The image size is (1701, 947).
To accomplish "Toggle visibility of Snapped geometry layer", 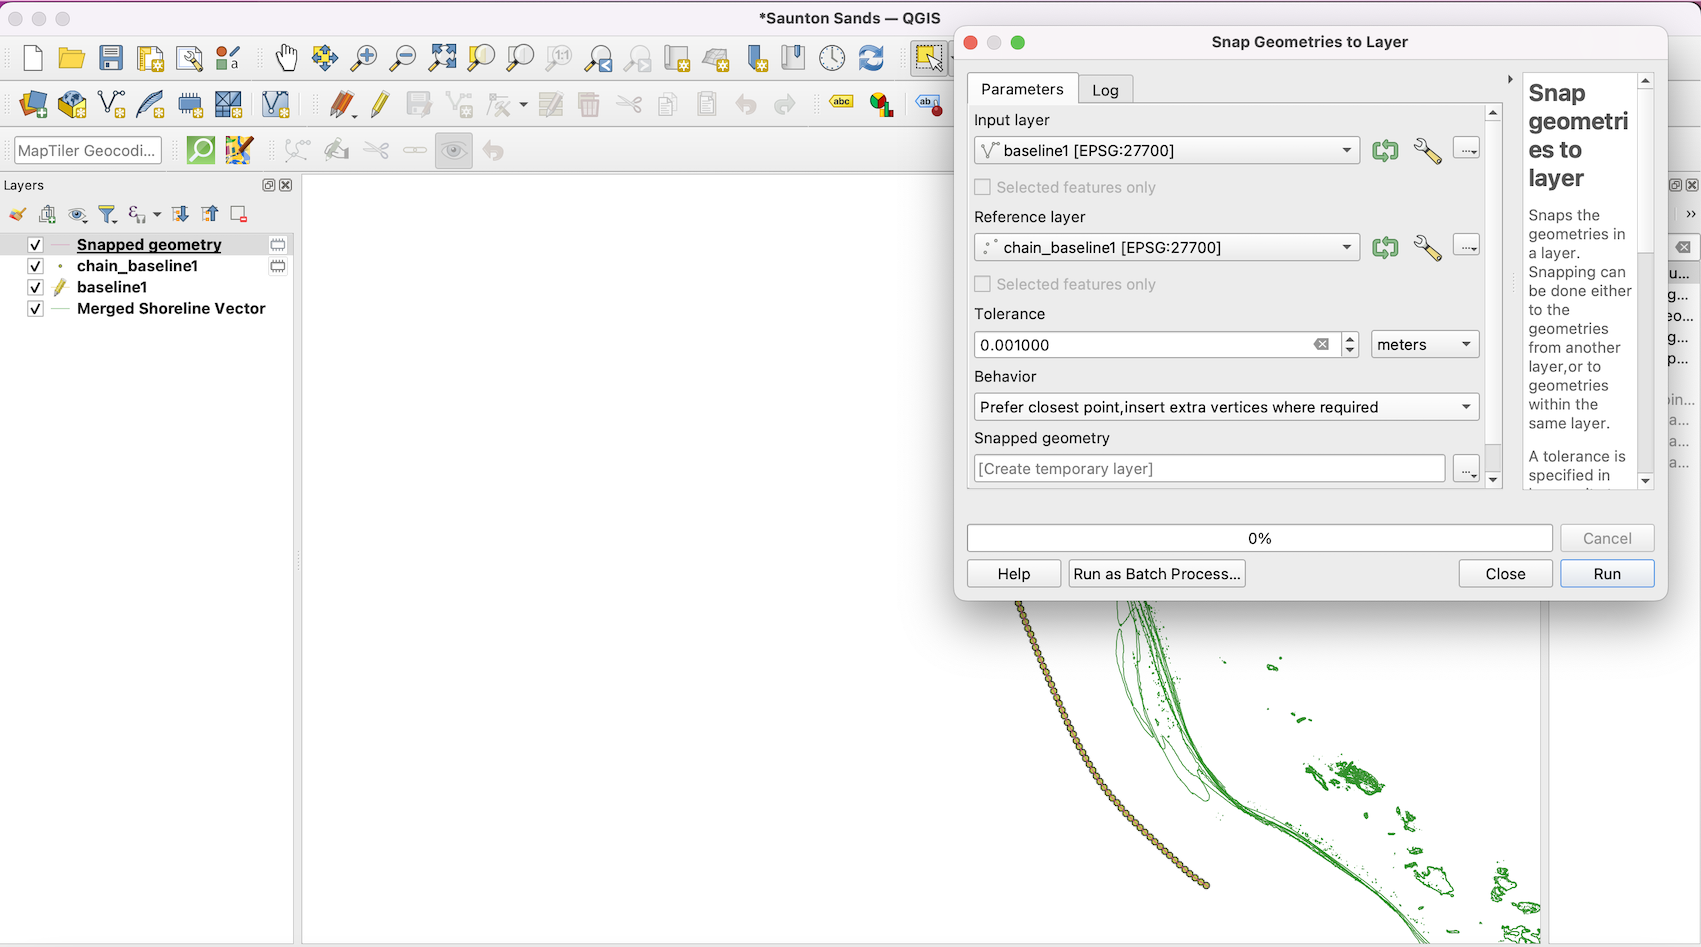I will coord(35,245).
